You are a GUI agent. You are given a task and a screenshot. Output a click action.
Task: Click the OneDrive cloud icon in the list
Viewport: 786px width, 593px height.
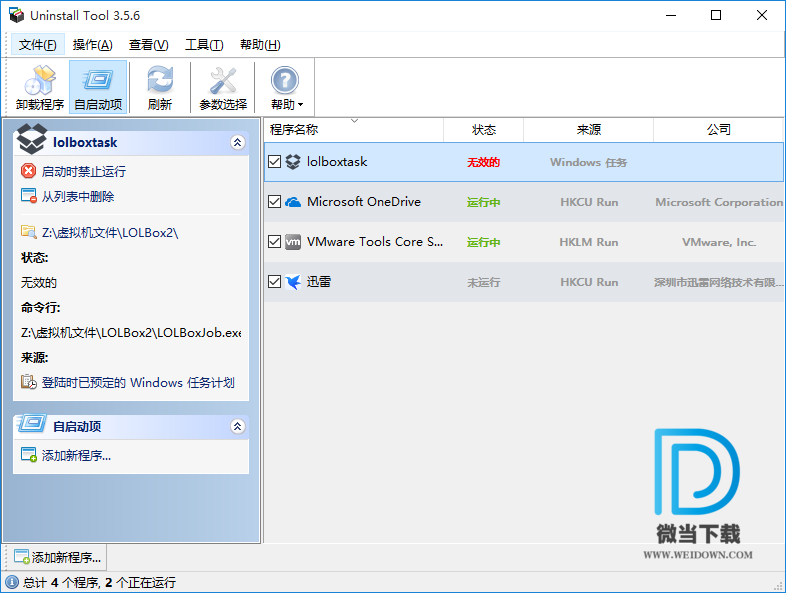(293, 202)
